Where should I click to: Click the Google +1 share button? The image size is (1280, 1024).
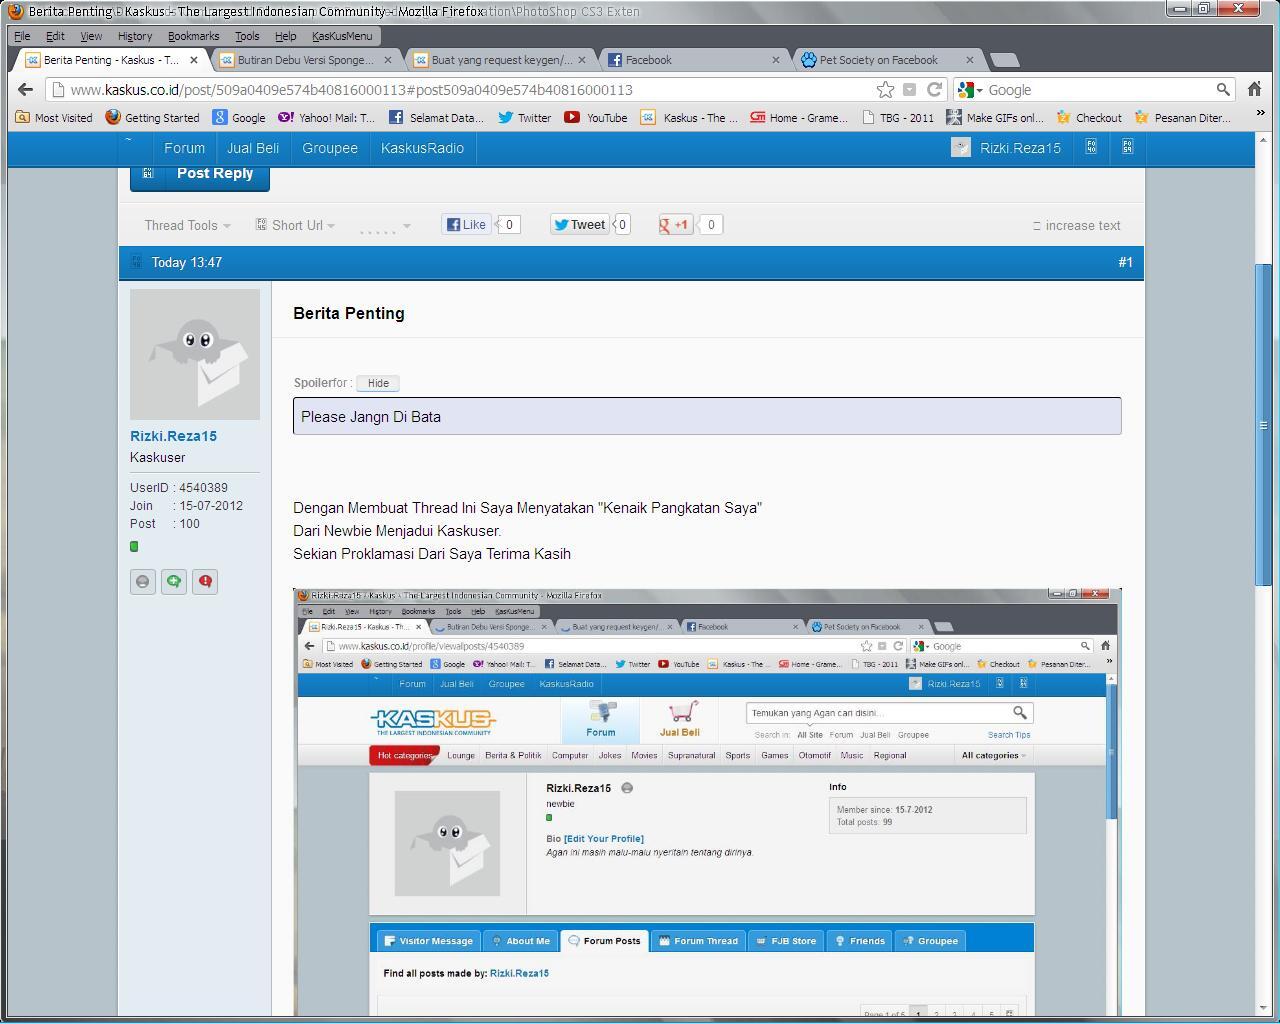[x=675, y=225]
